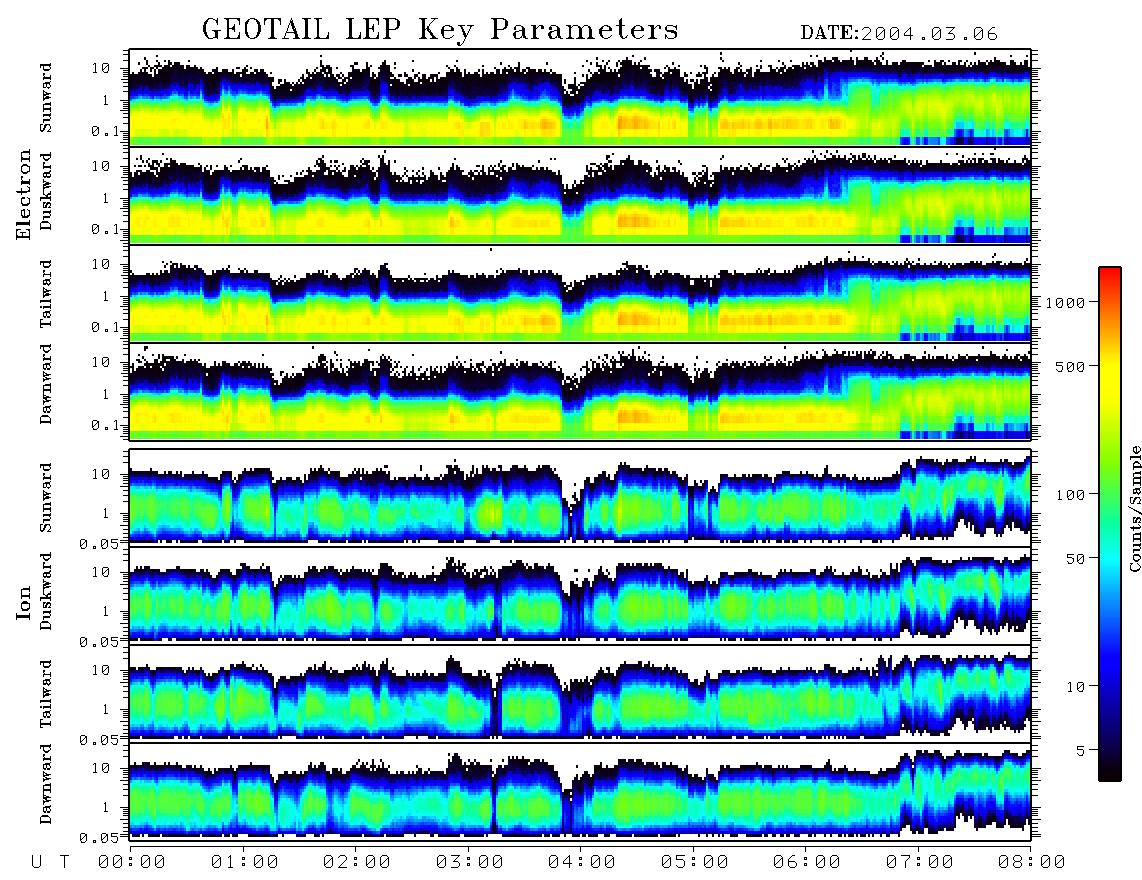Open the Electron Tailward spectrogram plot

tap(580, 294)
